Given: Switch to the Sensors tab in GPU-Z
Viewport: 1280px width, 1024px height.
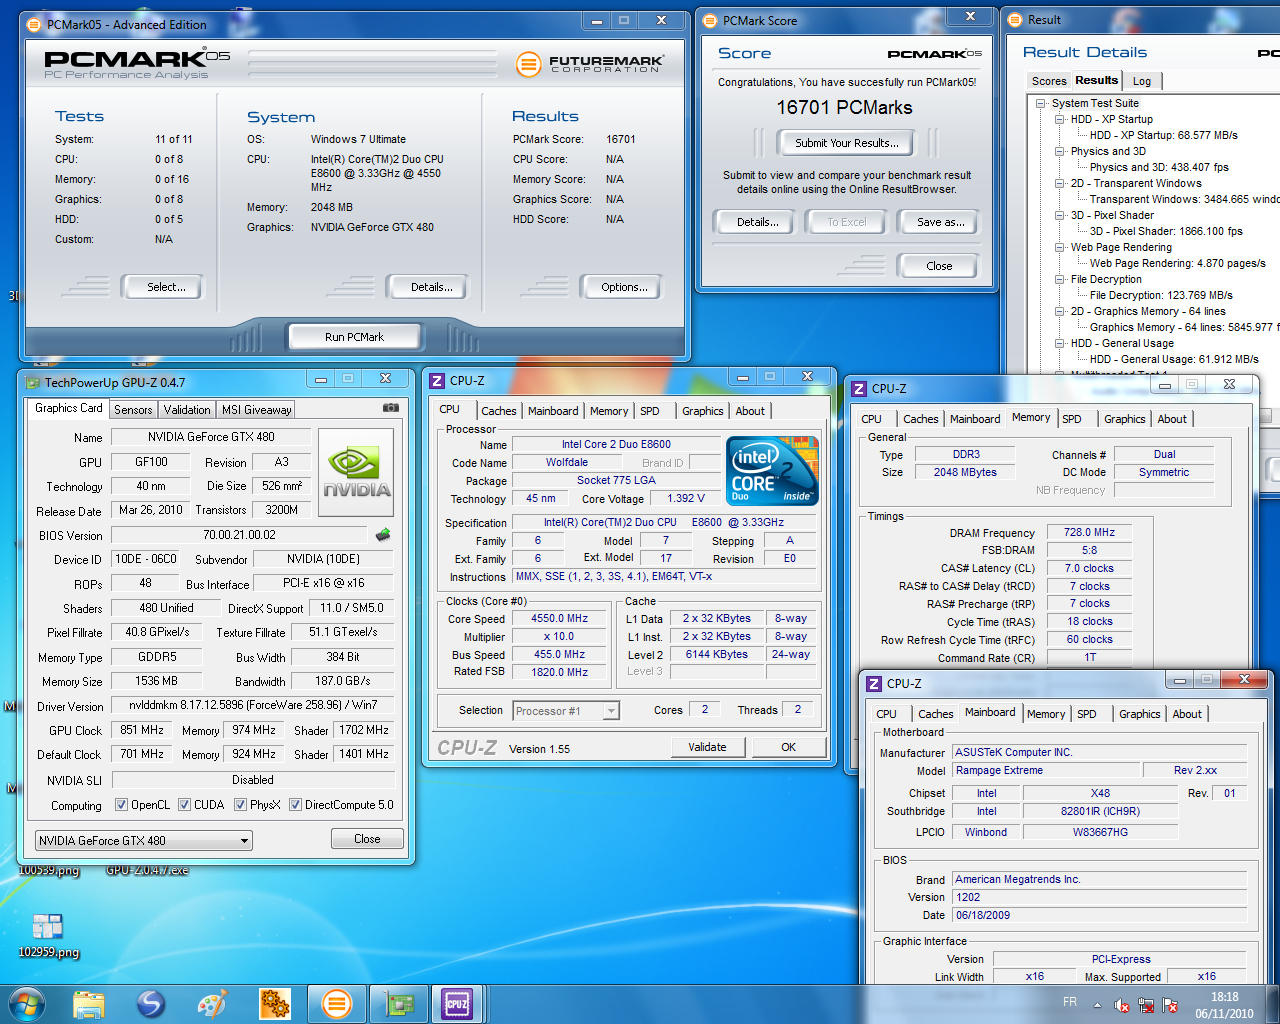Looking at the screenshot, I should pyautogui.click(x=133, y=410).
